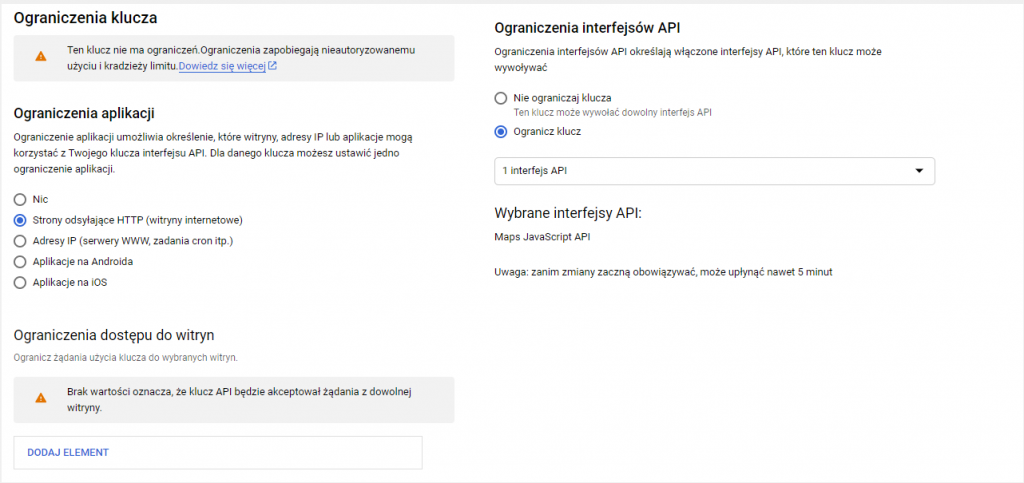Click the warning icon in website restrictions banner
This screenshot has height=483, width=1024.
(40, 398)
